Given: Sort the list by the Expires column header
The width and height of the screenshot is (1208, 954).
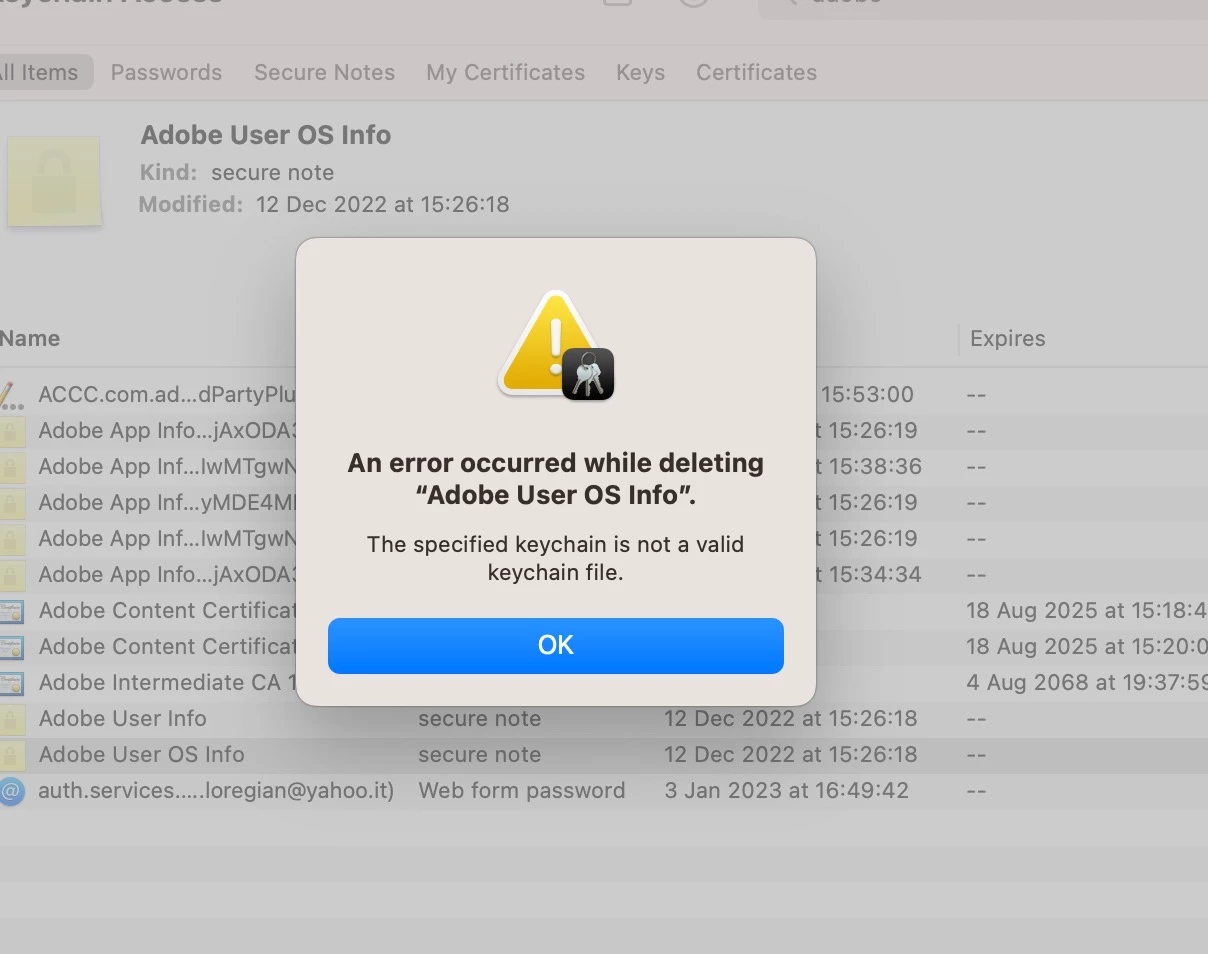Looking at the screenshot, I should 1007,338.
